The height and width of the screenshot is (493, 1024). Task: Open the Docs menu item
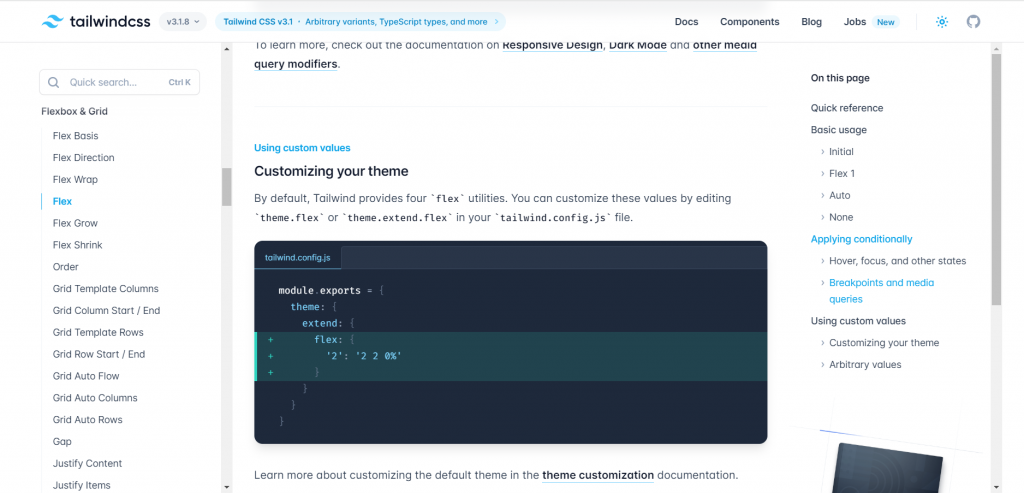[686, 21]
